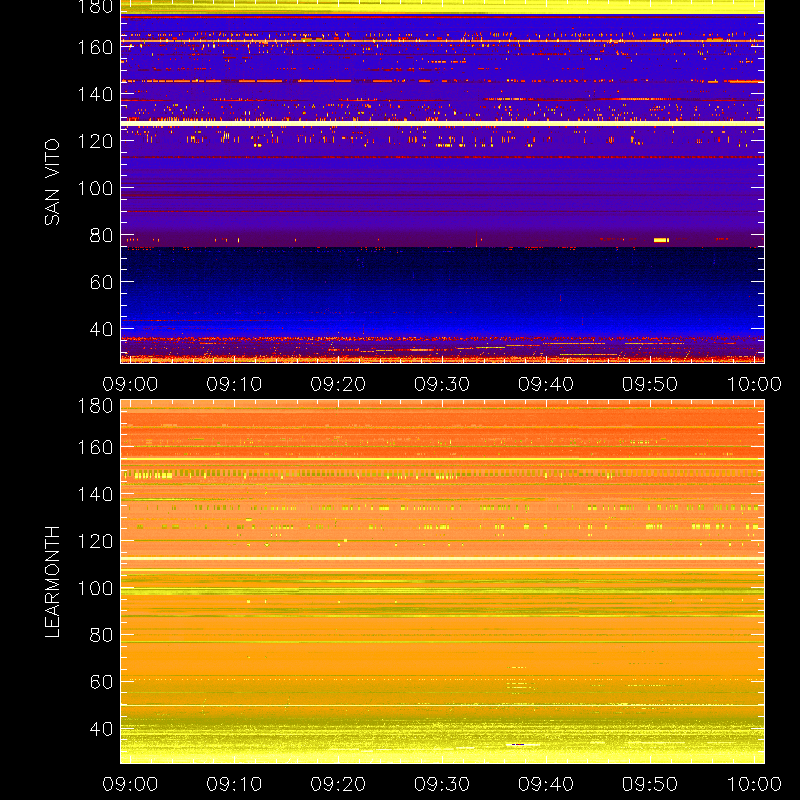
Task: Click 09:20 time label below San Vito plot
Action: click(x=338, y=384)
